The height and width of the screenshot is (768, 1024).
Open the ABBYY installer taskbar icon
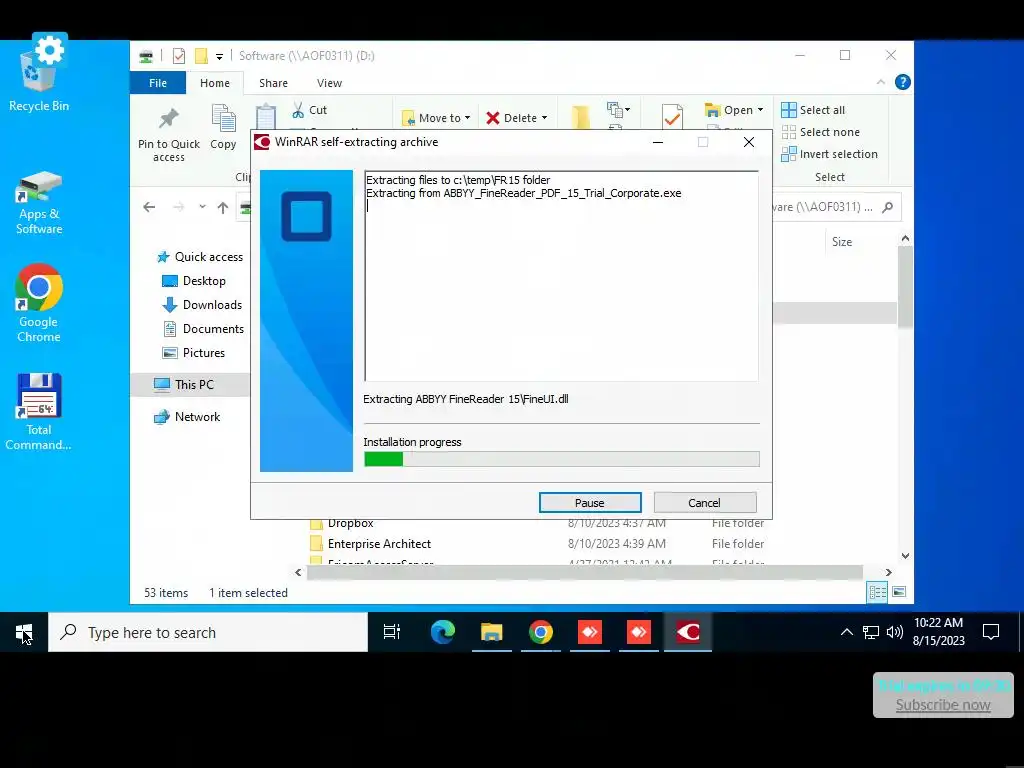[x=688, y=632]
